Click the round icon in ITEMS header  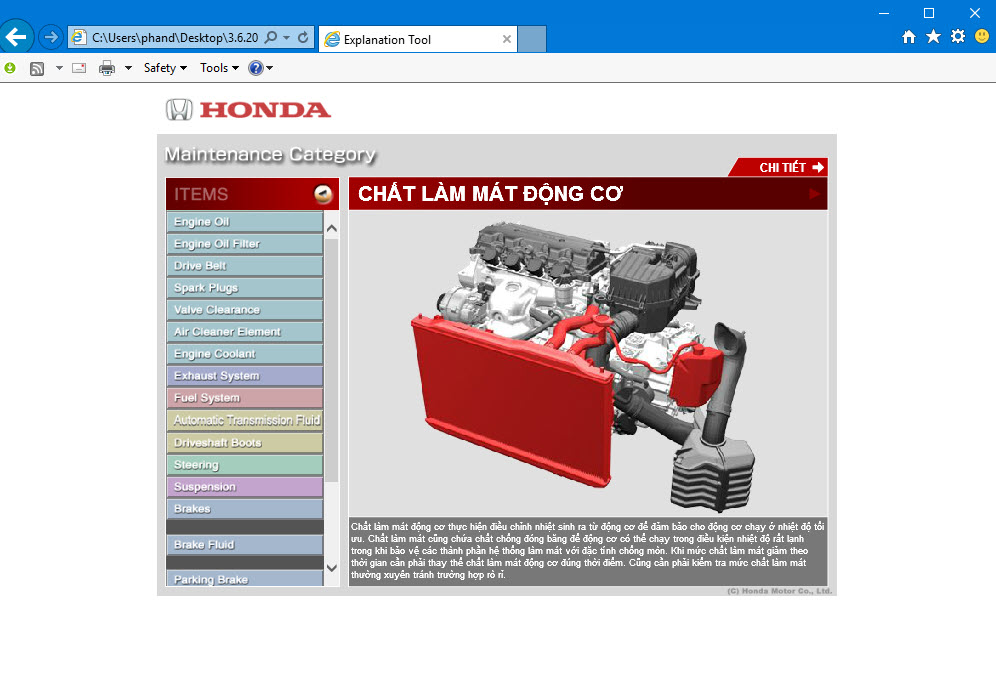[323, 194]
